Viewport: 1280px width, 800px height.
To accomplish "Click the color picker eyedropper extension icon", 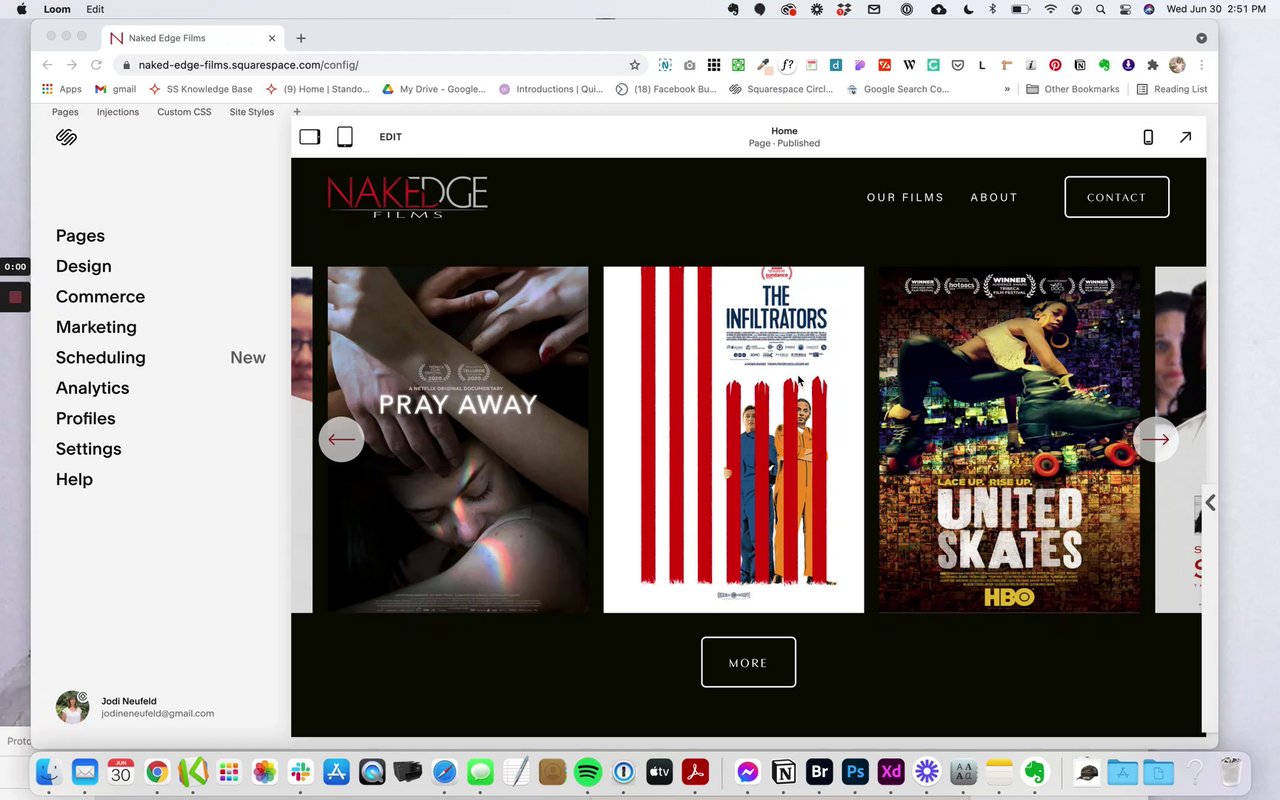I will point(763,65).
